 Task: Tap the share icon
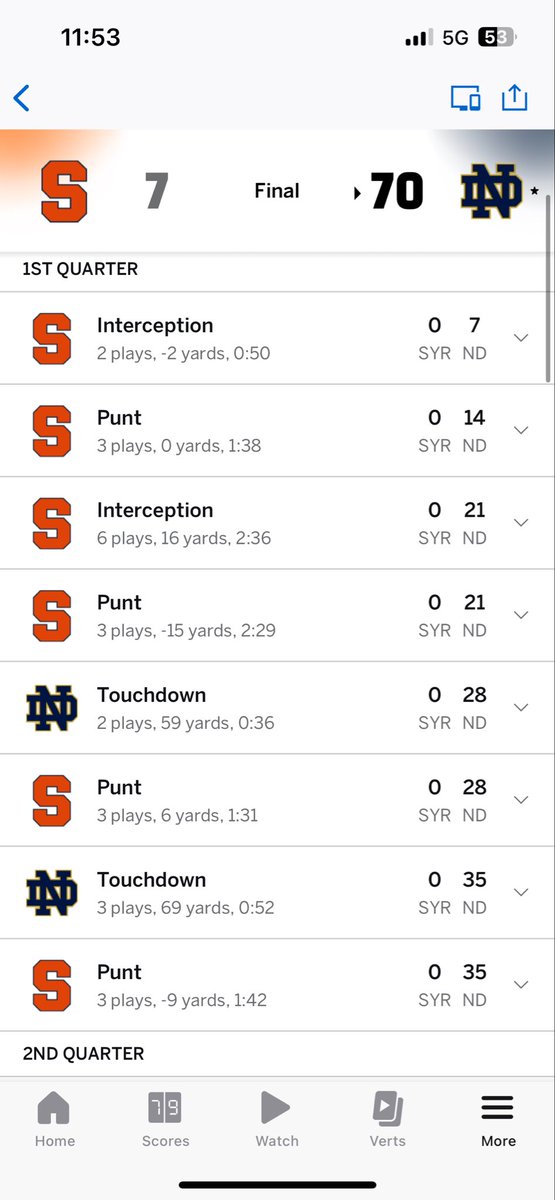pos(514,97)
